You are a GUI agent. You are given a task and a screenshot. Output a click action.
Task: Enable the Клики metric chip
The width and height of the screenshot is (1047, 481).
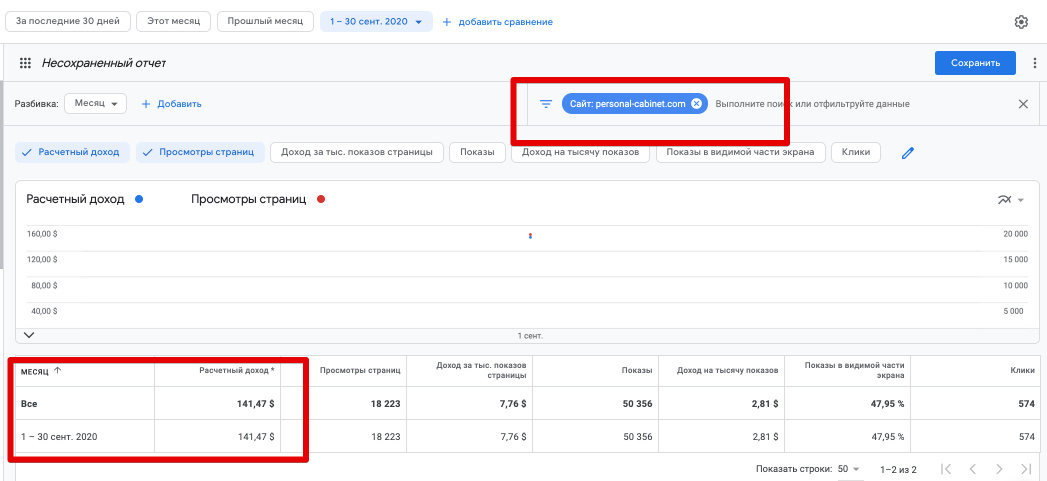856,152
